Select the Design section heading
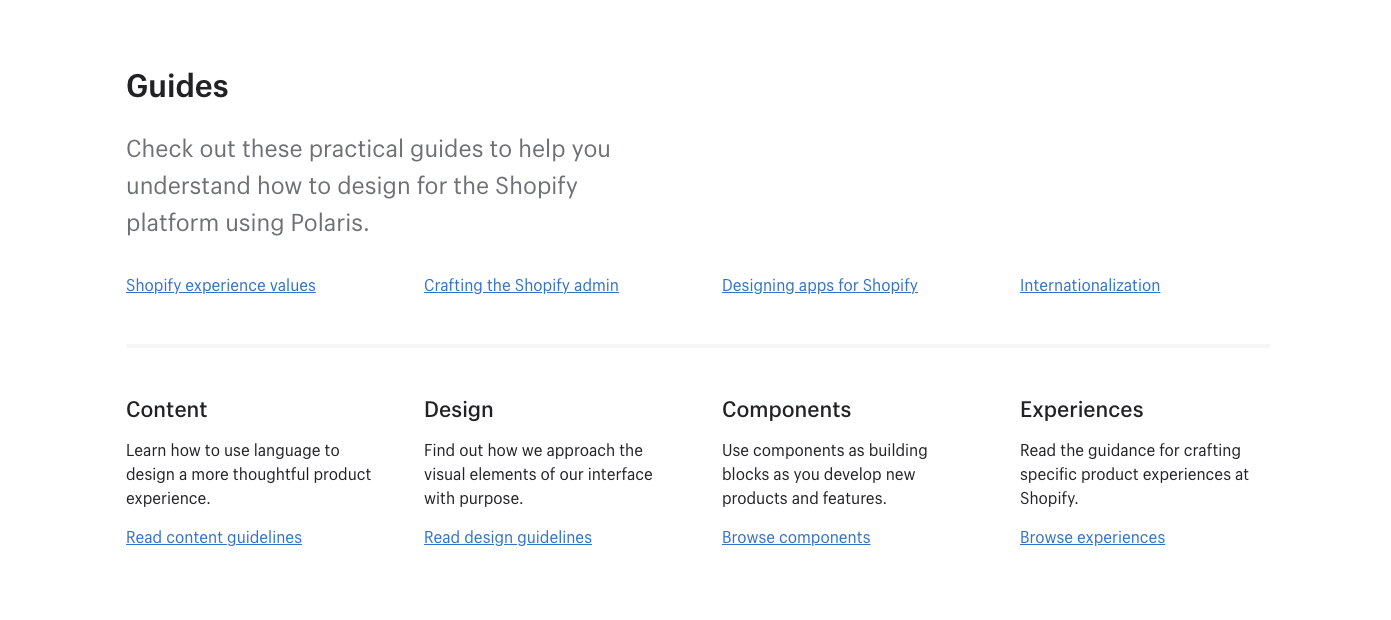Viewport: 1391px width, 620px height. click(x=458, y=409)
